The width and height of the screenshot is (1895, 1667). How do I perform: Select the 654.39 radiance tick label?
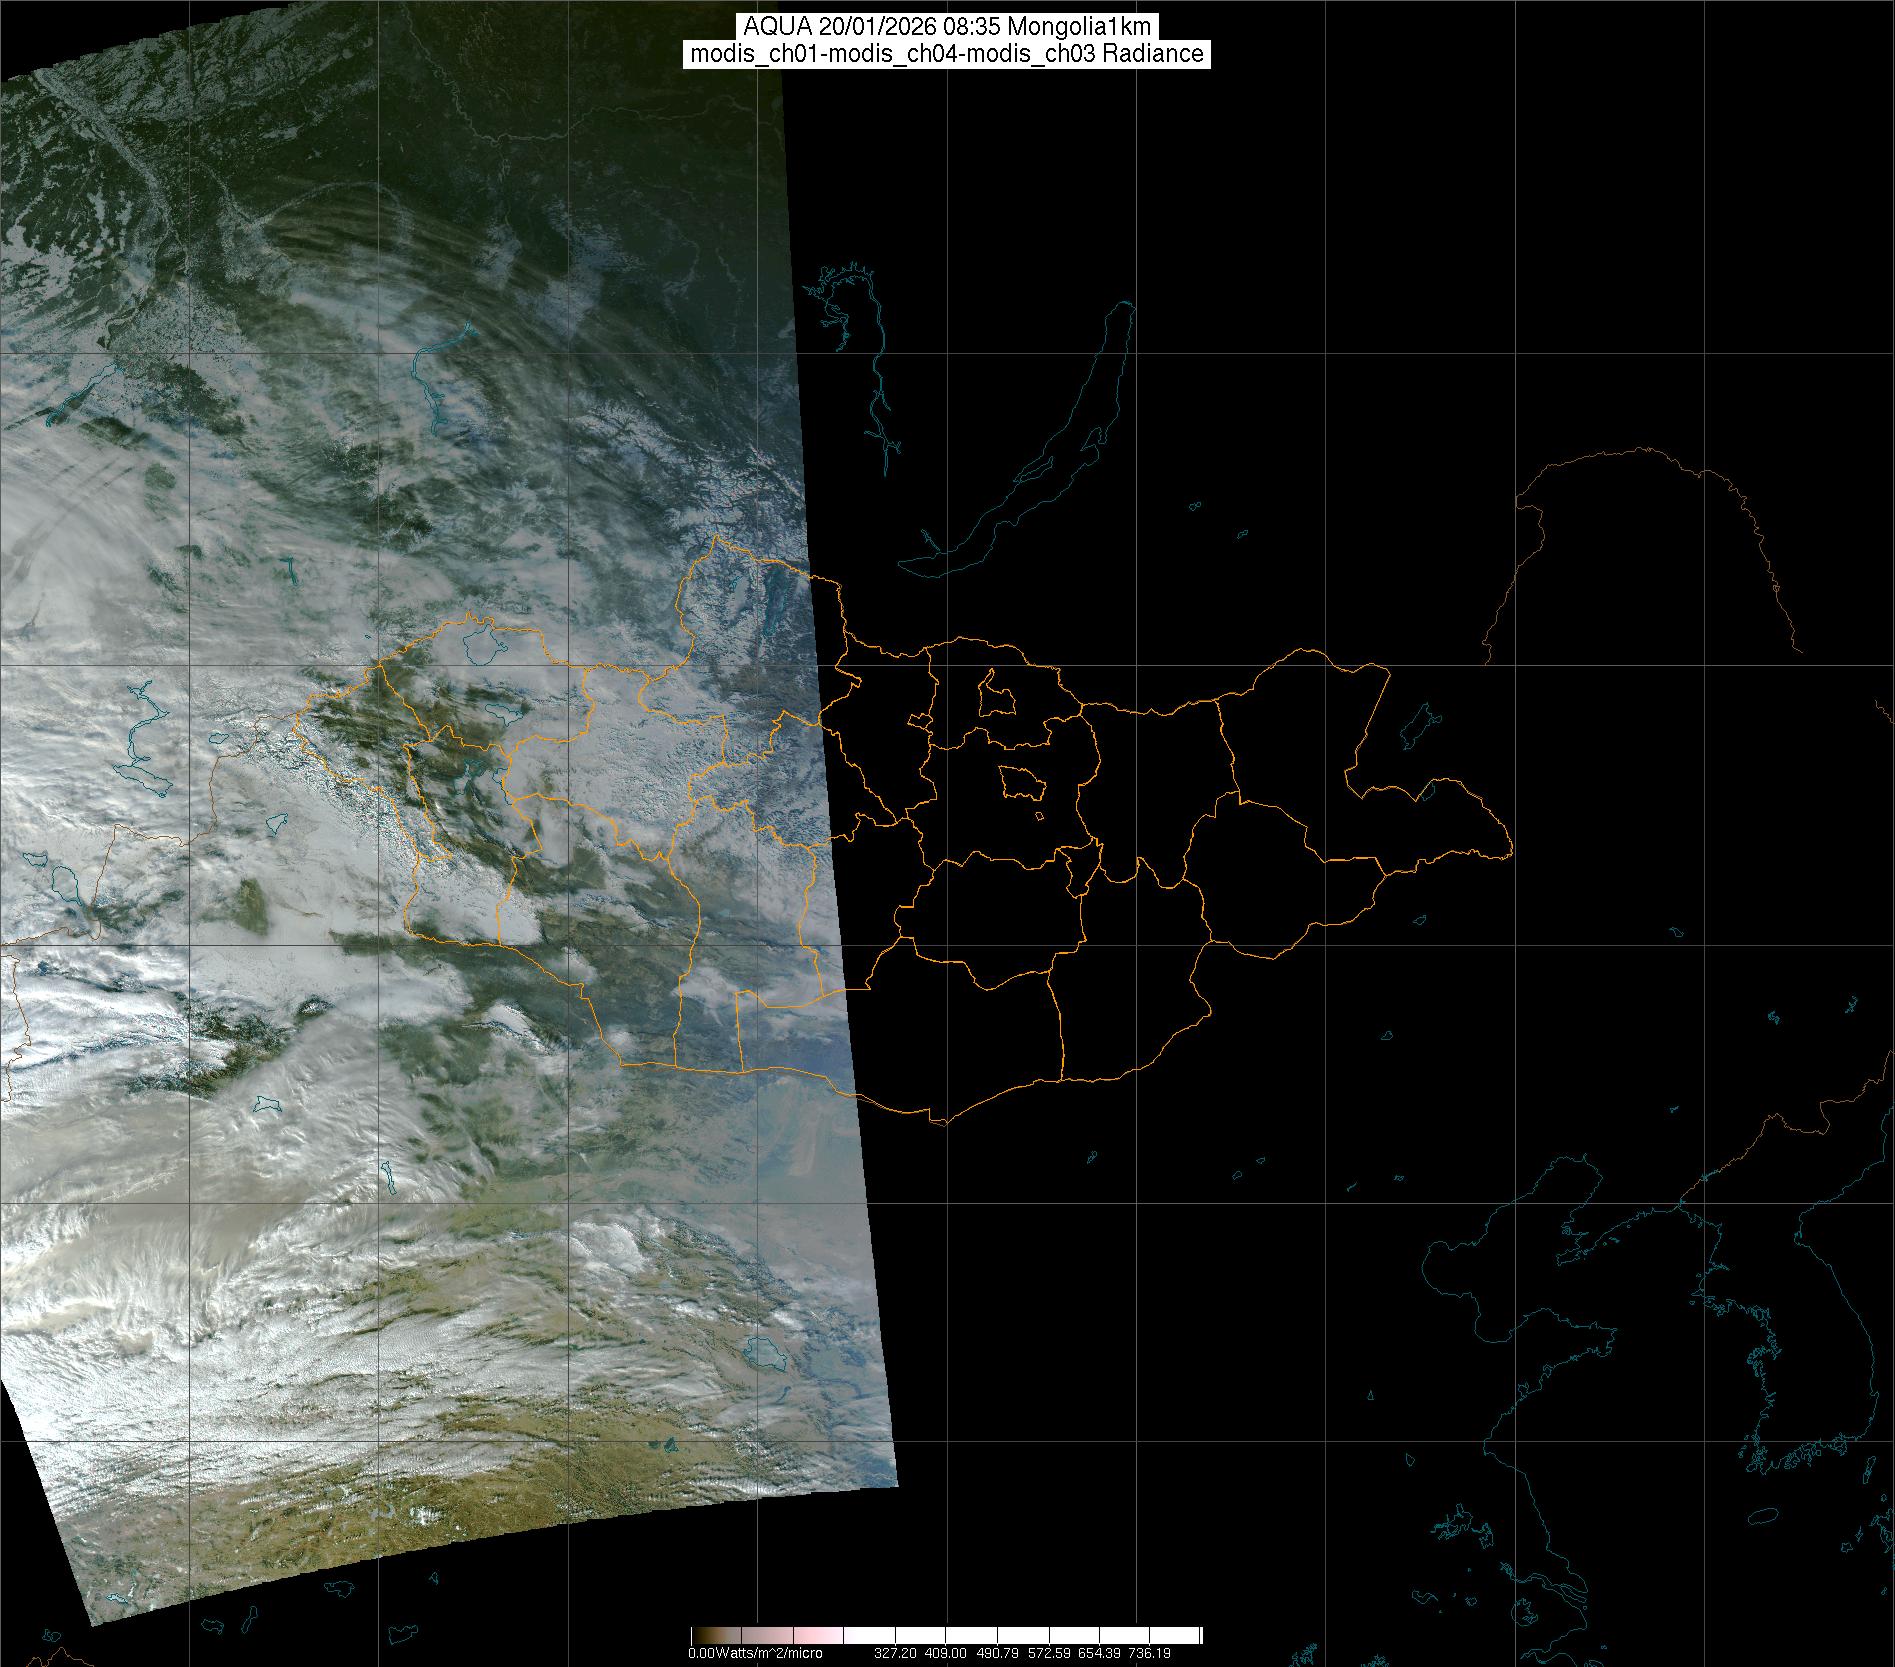(1100, 1653)
